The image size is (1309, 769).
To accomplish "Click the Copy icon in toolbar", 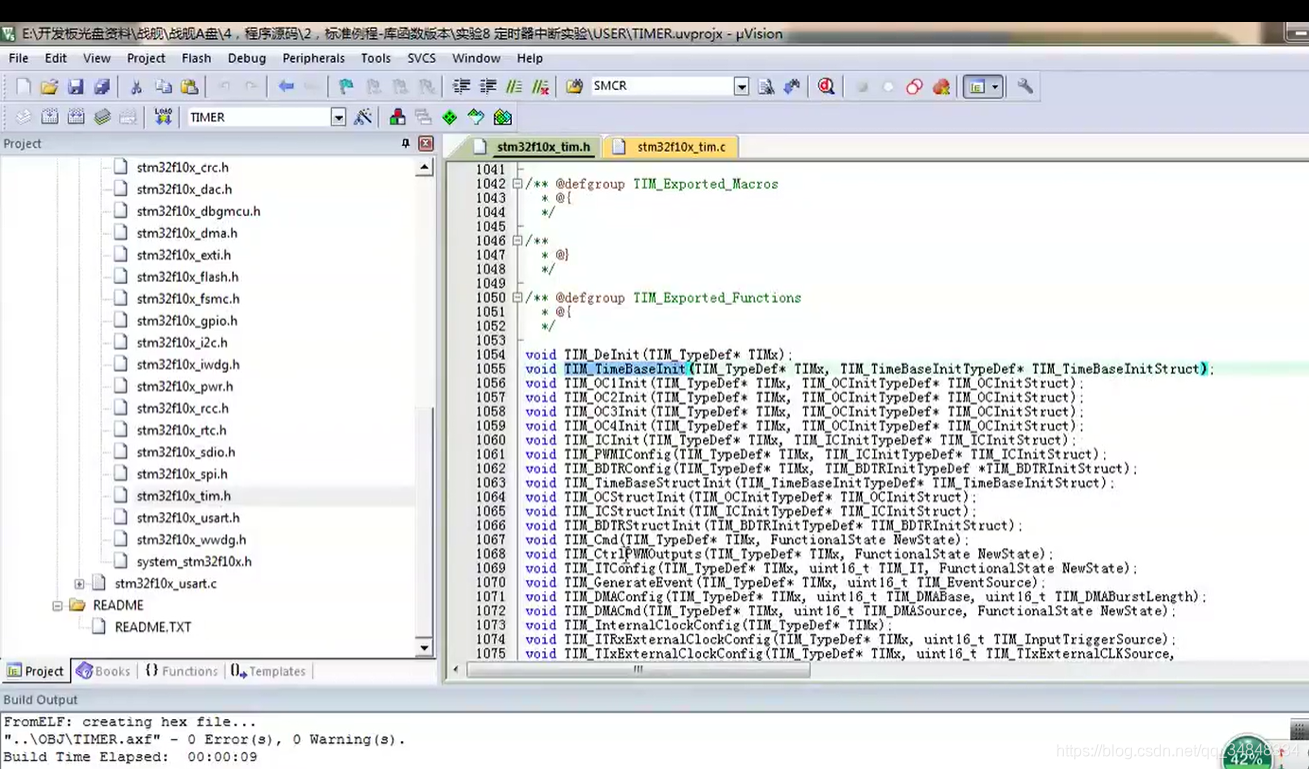I will point(162,87).
